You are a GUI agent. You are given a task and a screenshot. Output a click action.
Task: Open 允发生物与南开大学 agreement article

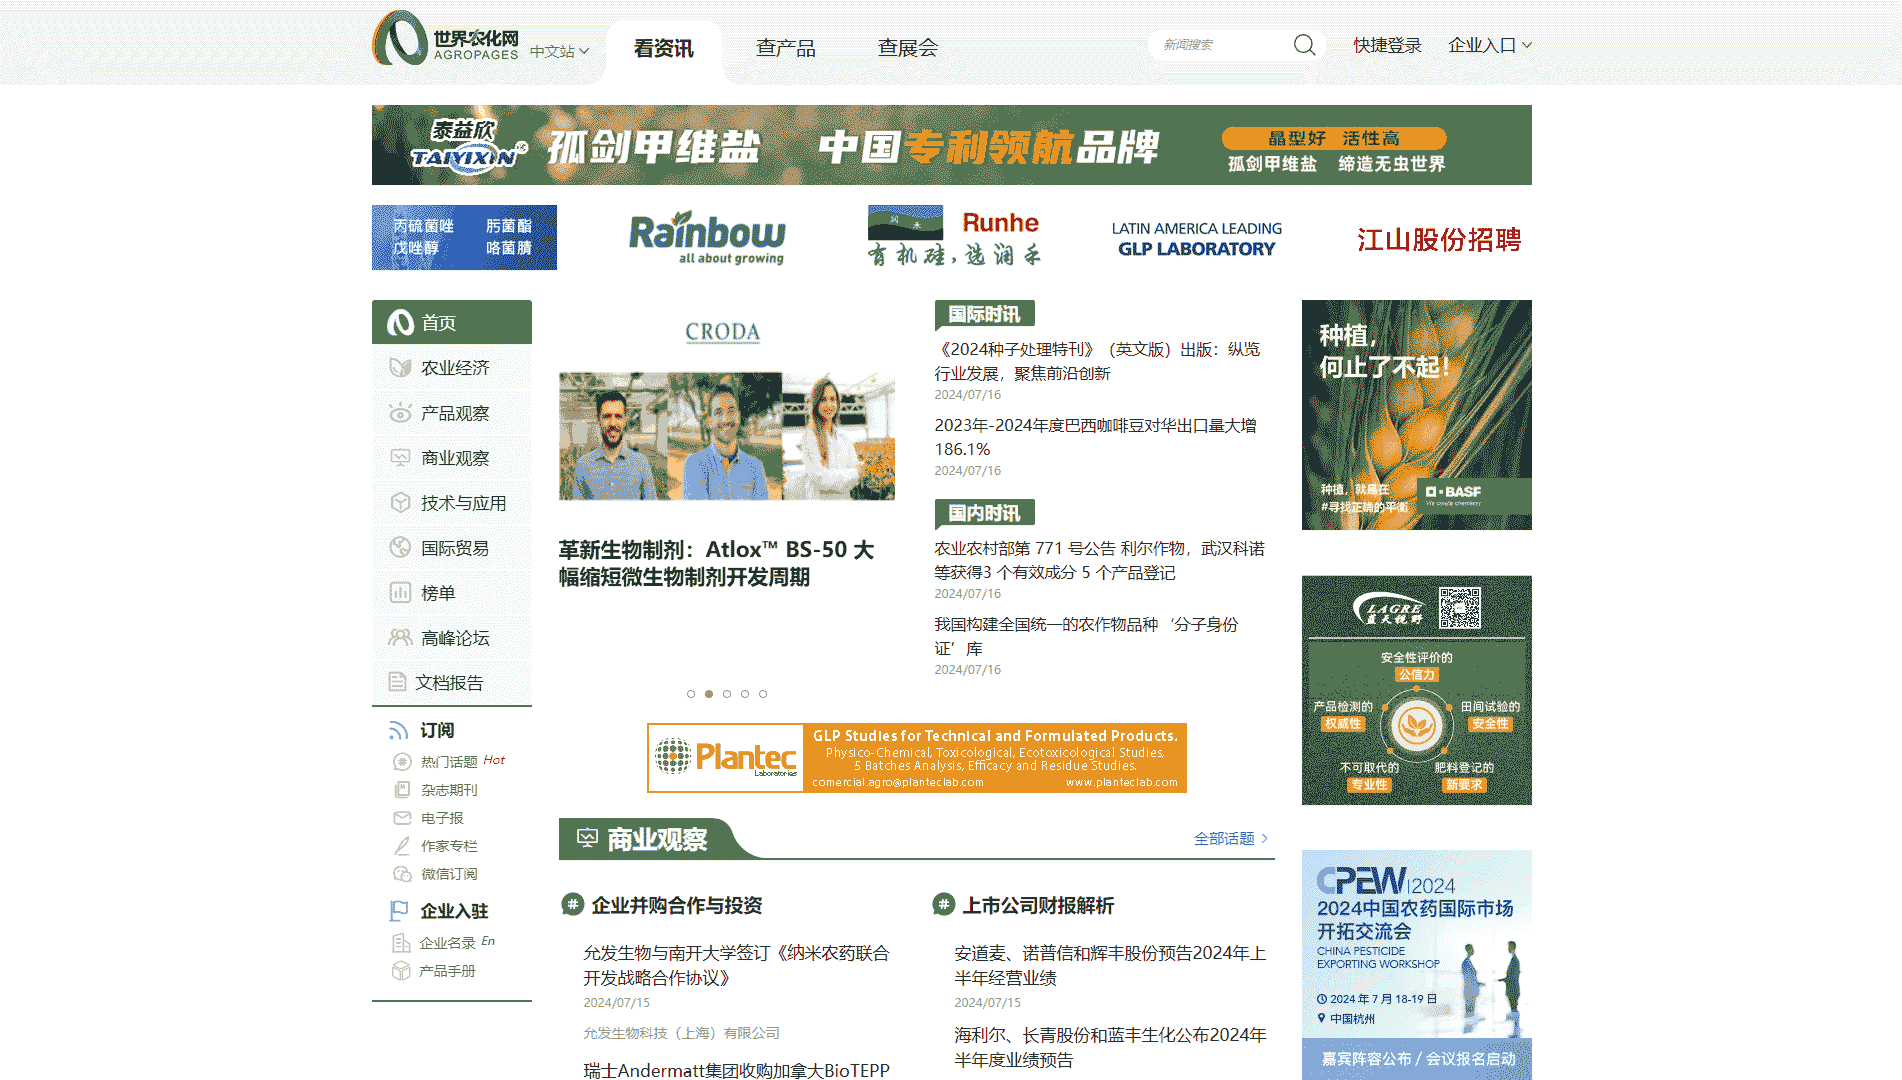(x=737, y=965)
